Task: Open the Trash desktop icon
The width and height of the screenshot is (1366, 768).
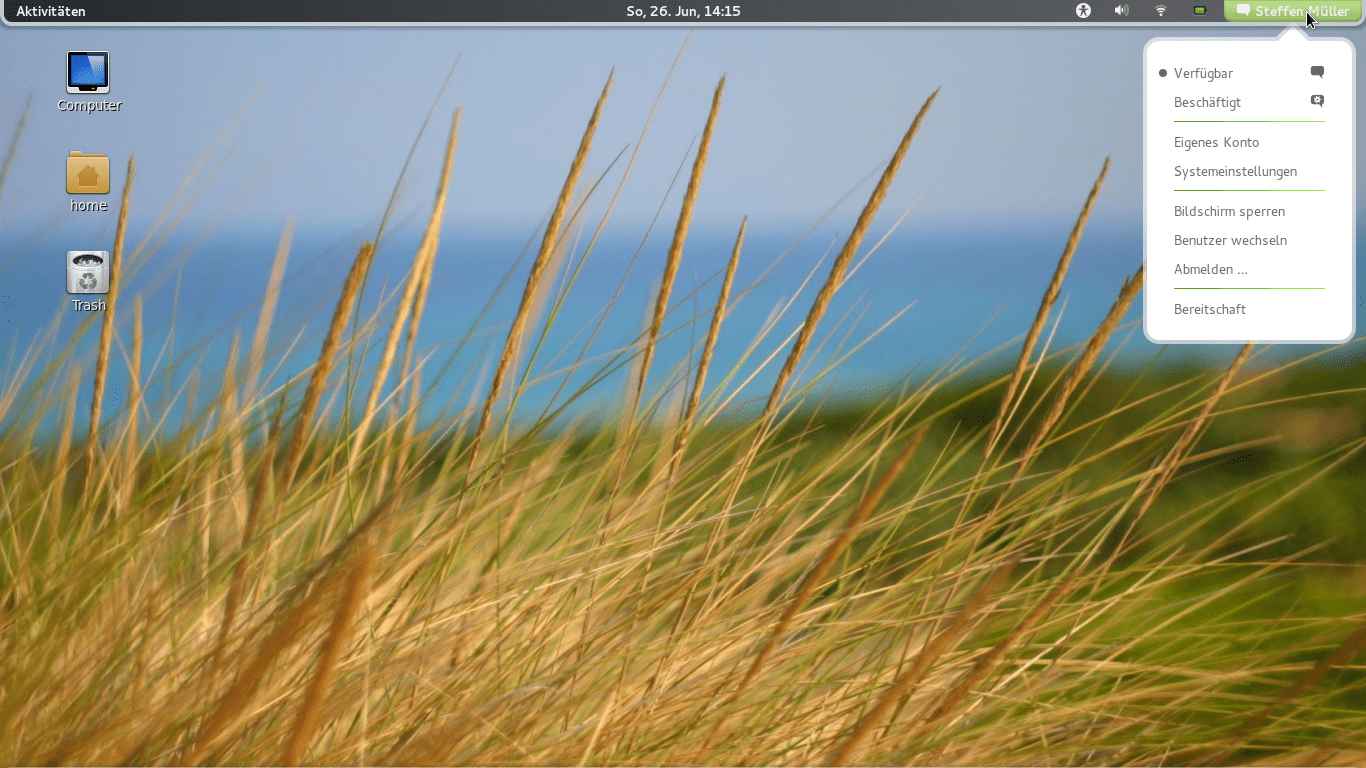Action: pyautogui.click(x=88, y=273)
